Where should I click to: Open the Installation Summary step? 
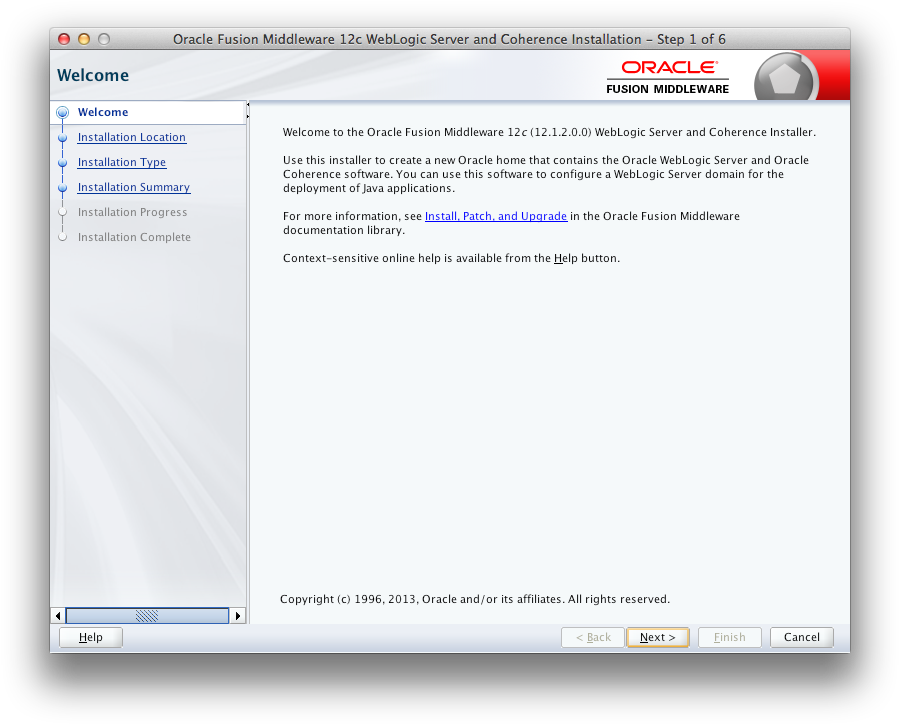(134, 187)
